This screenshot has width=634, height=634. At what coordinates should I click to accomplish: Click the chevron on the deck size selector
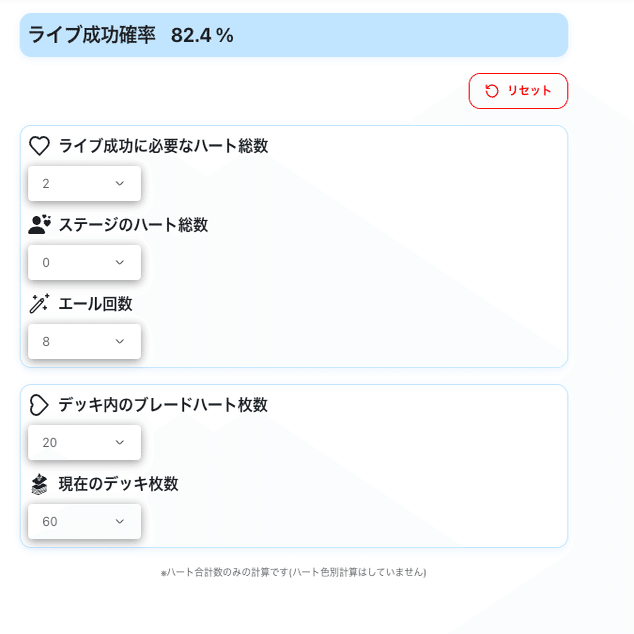point(120,521)
